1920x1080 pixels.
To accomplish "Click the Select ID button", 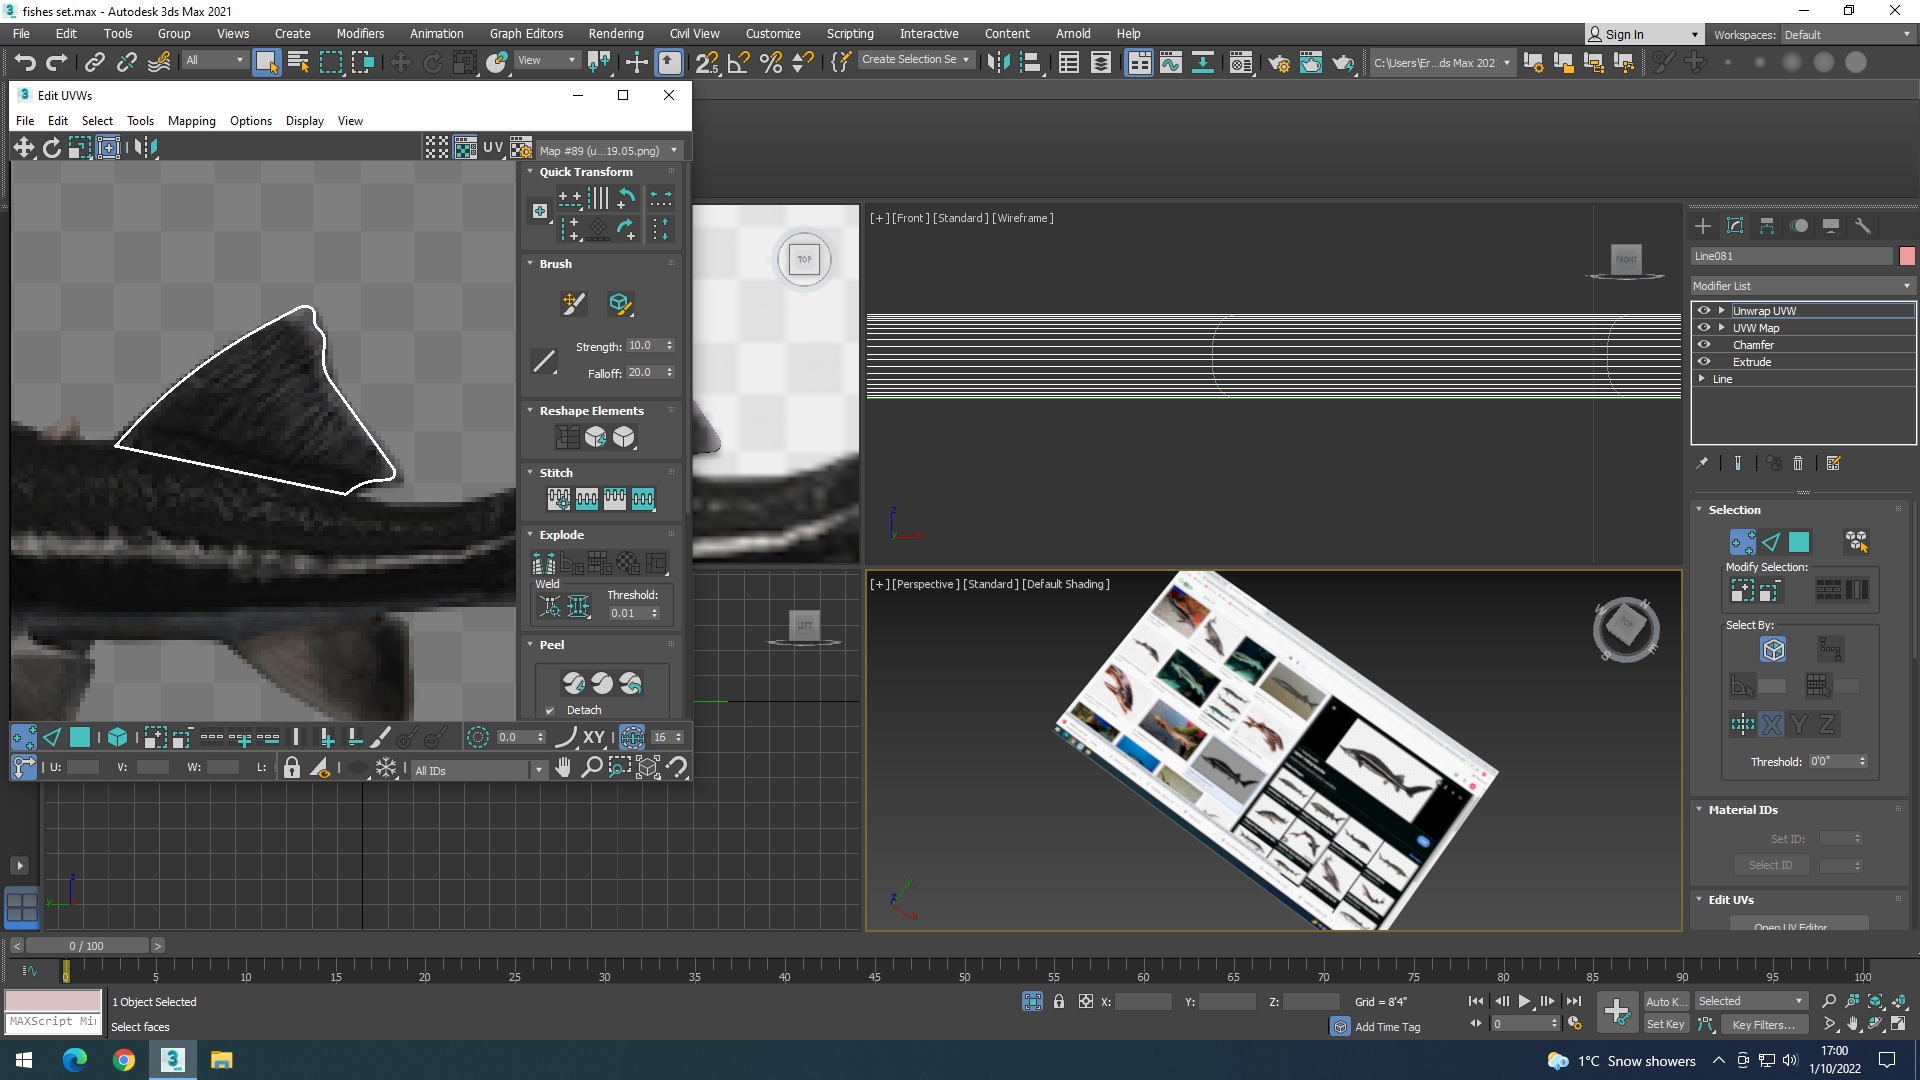I will click(1770, 865).
